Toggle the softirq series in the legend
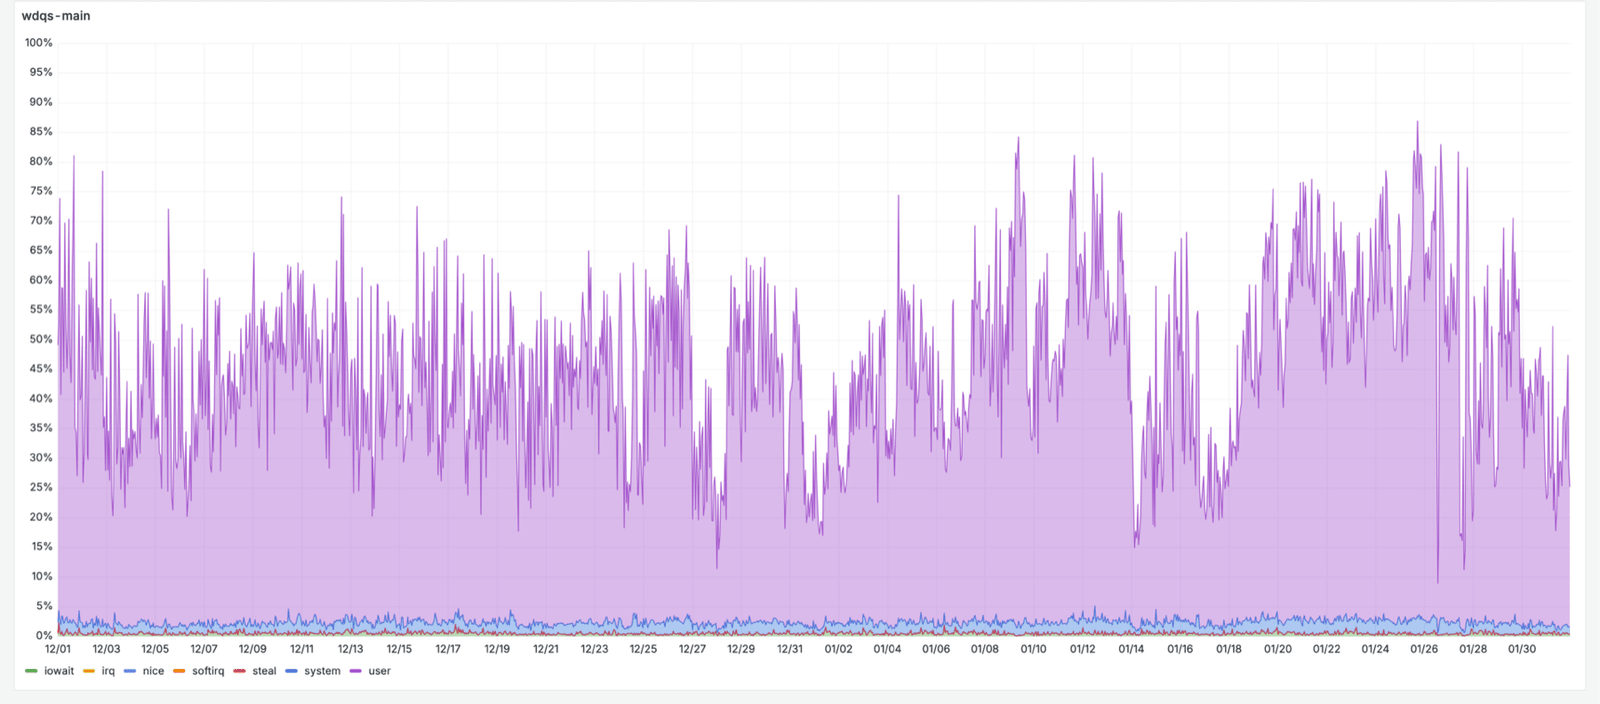Screen dimensions: 1600x704 208,671
